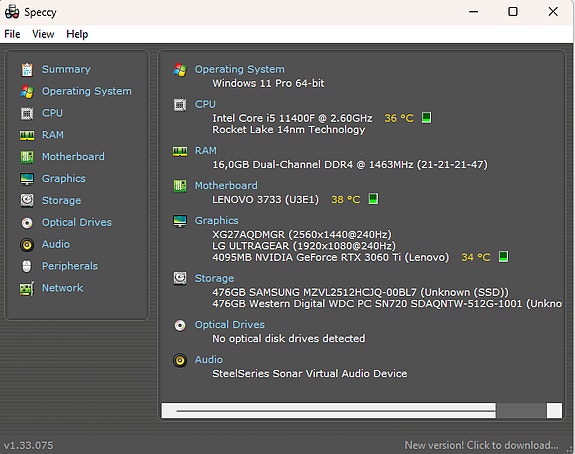Click the RAM heading link in summary
The width and height of the screenshot is (575, 454).
205,150
